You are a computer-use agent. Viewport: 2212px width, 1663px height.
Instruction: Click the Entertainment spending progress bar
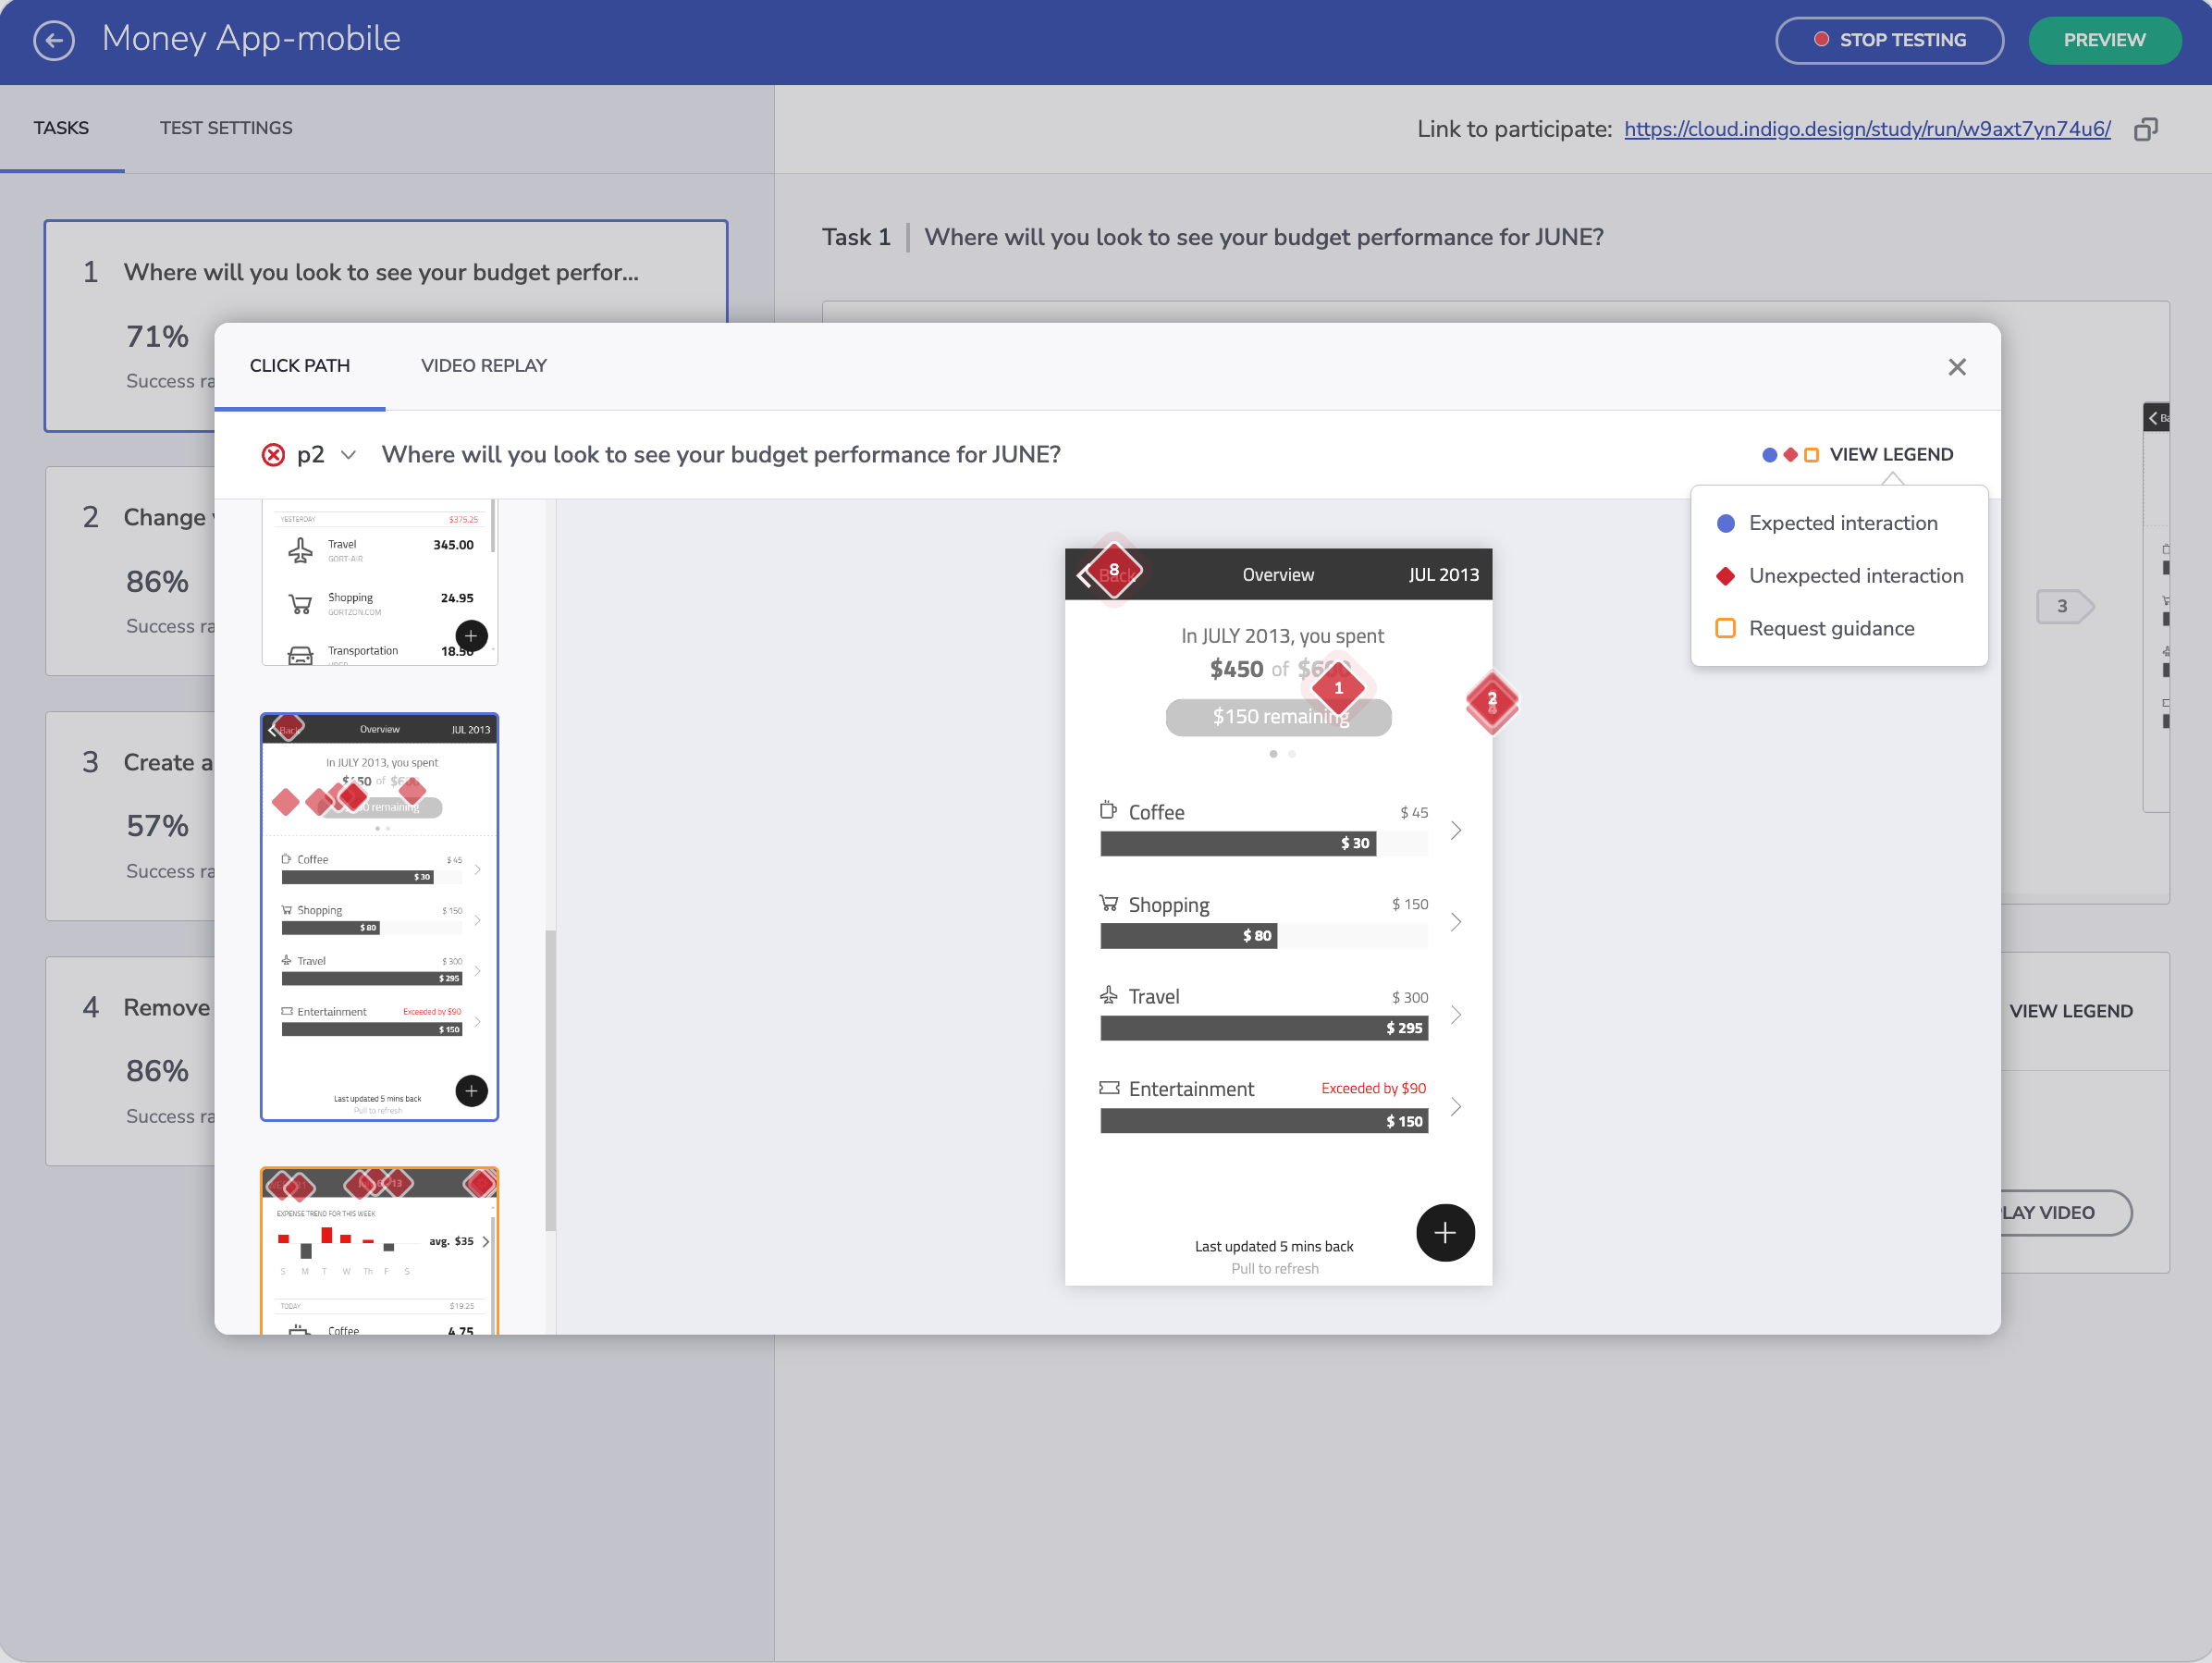[1263, 1121]
